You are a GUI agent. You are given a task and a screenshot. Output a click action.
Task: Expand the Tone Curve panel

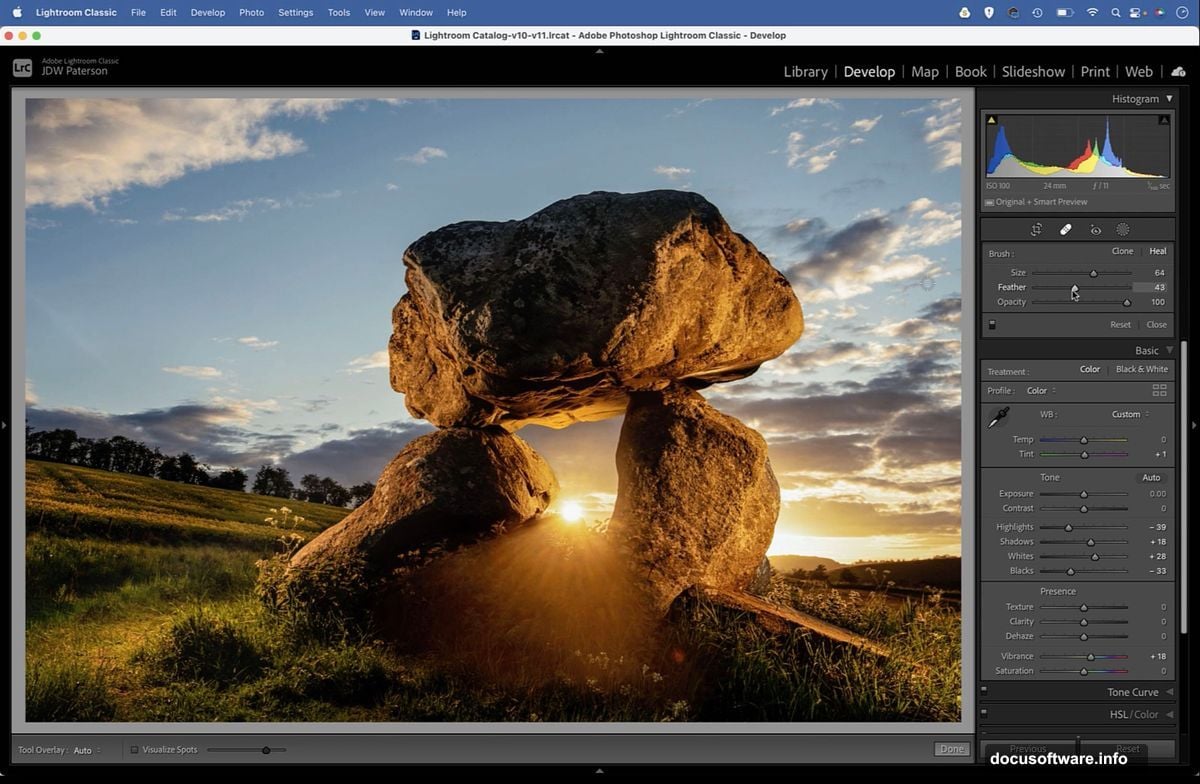(x=1133, y=691)
